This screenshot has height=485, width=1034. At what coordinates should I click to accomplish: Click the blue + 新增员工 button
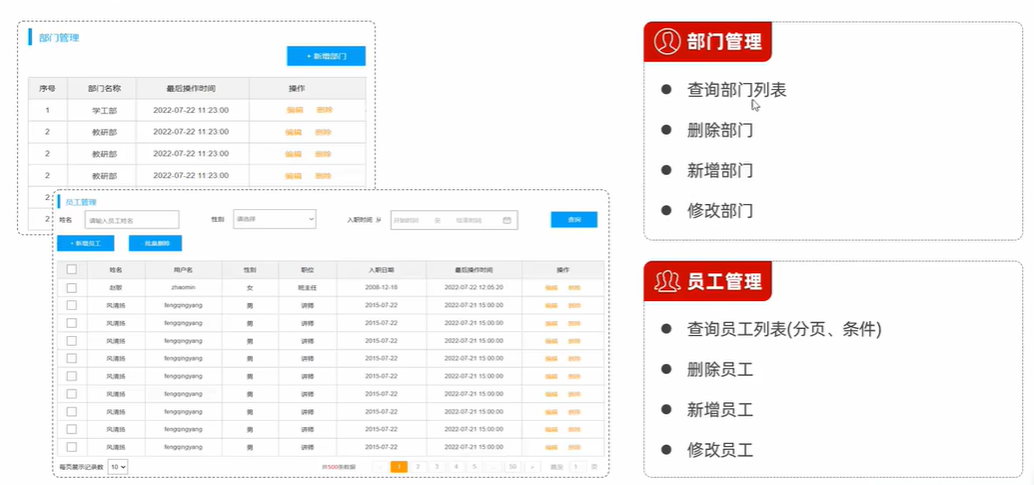coord(86,243)
